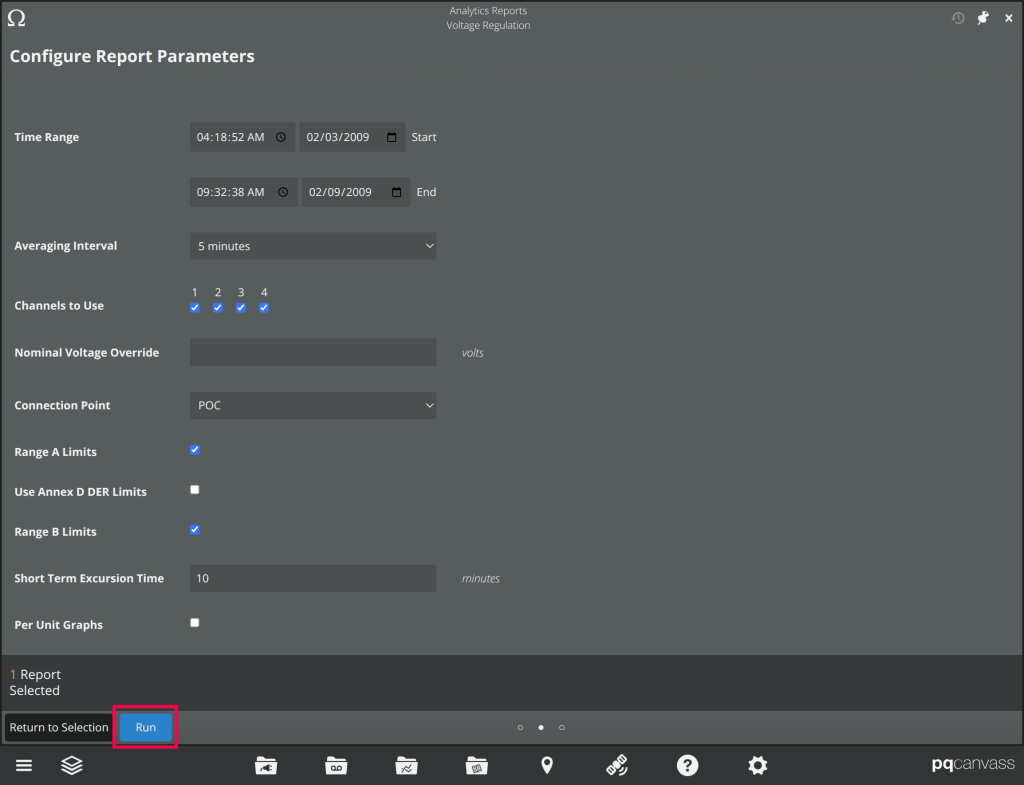
Task: Open the folder with chart icon
Action: [x=406, y=766]
